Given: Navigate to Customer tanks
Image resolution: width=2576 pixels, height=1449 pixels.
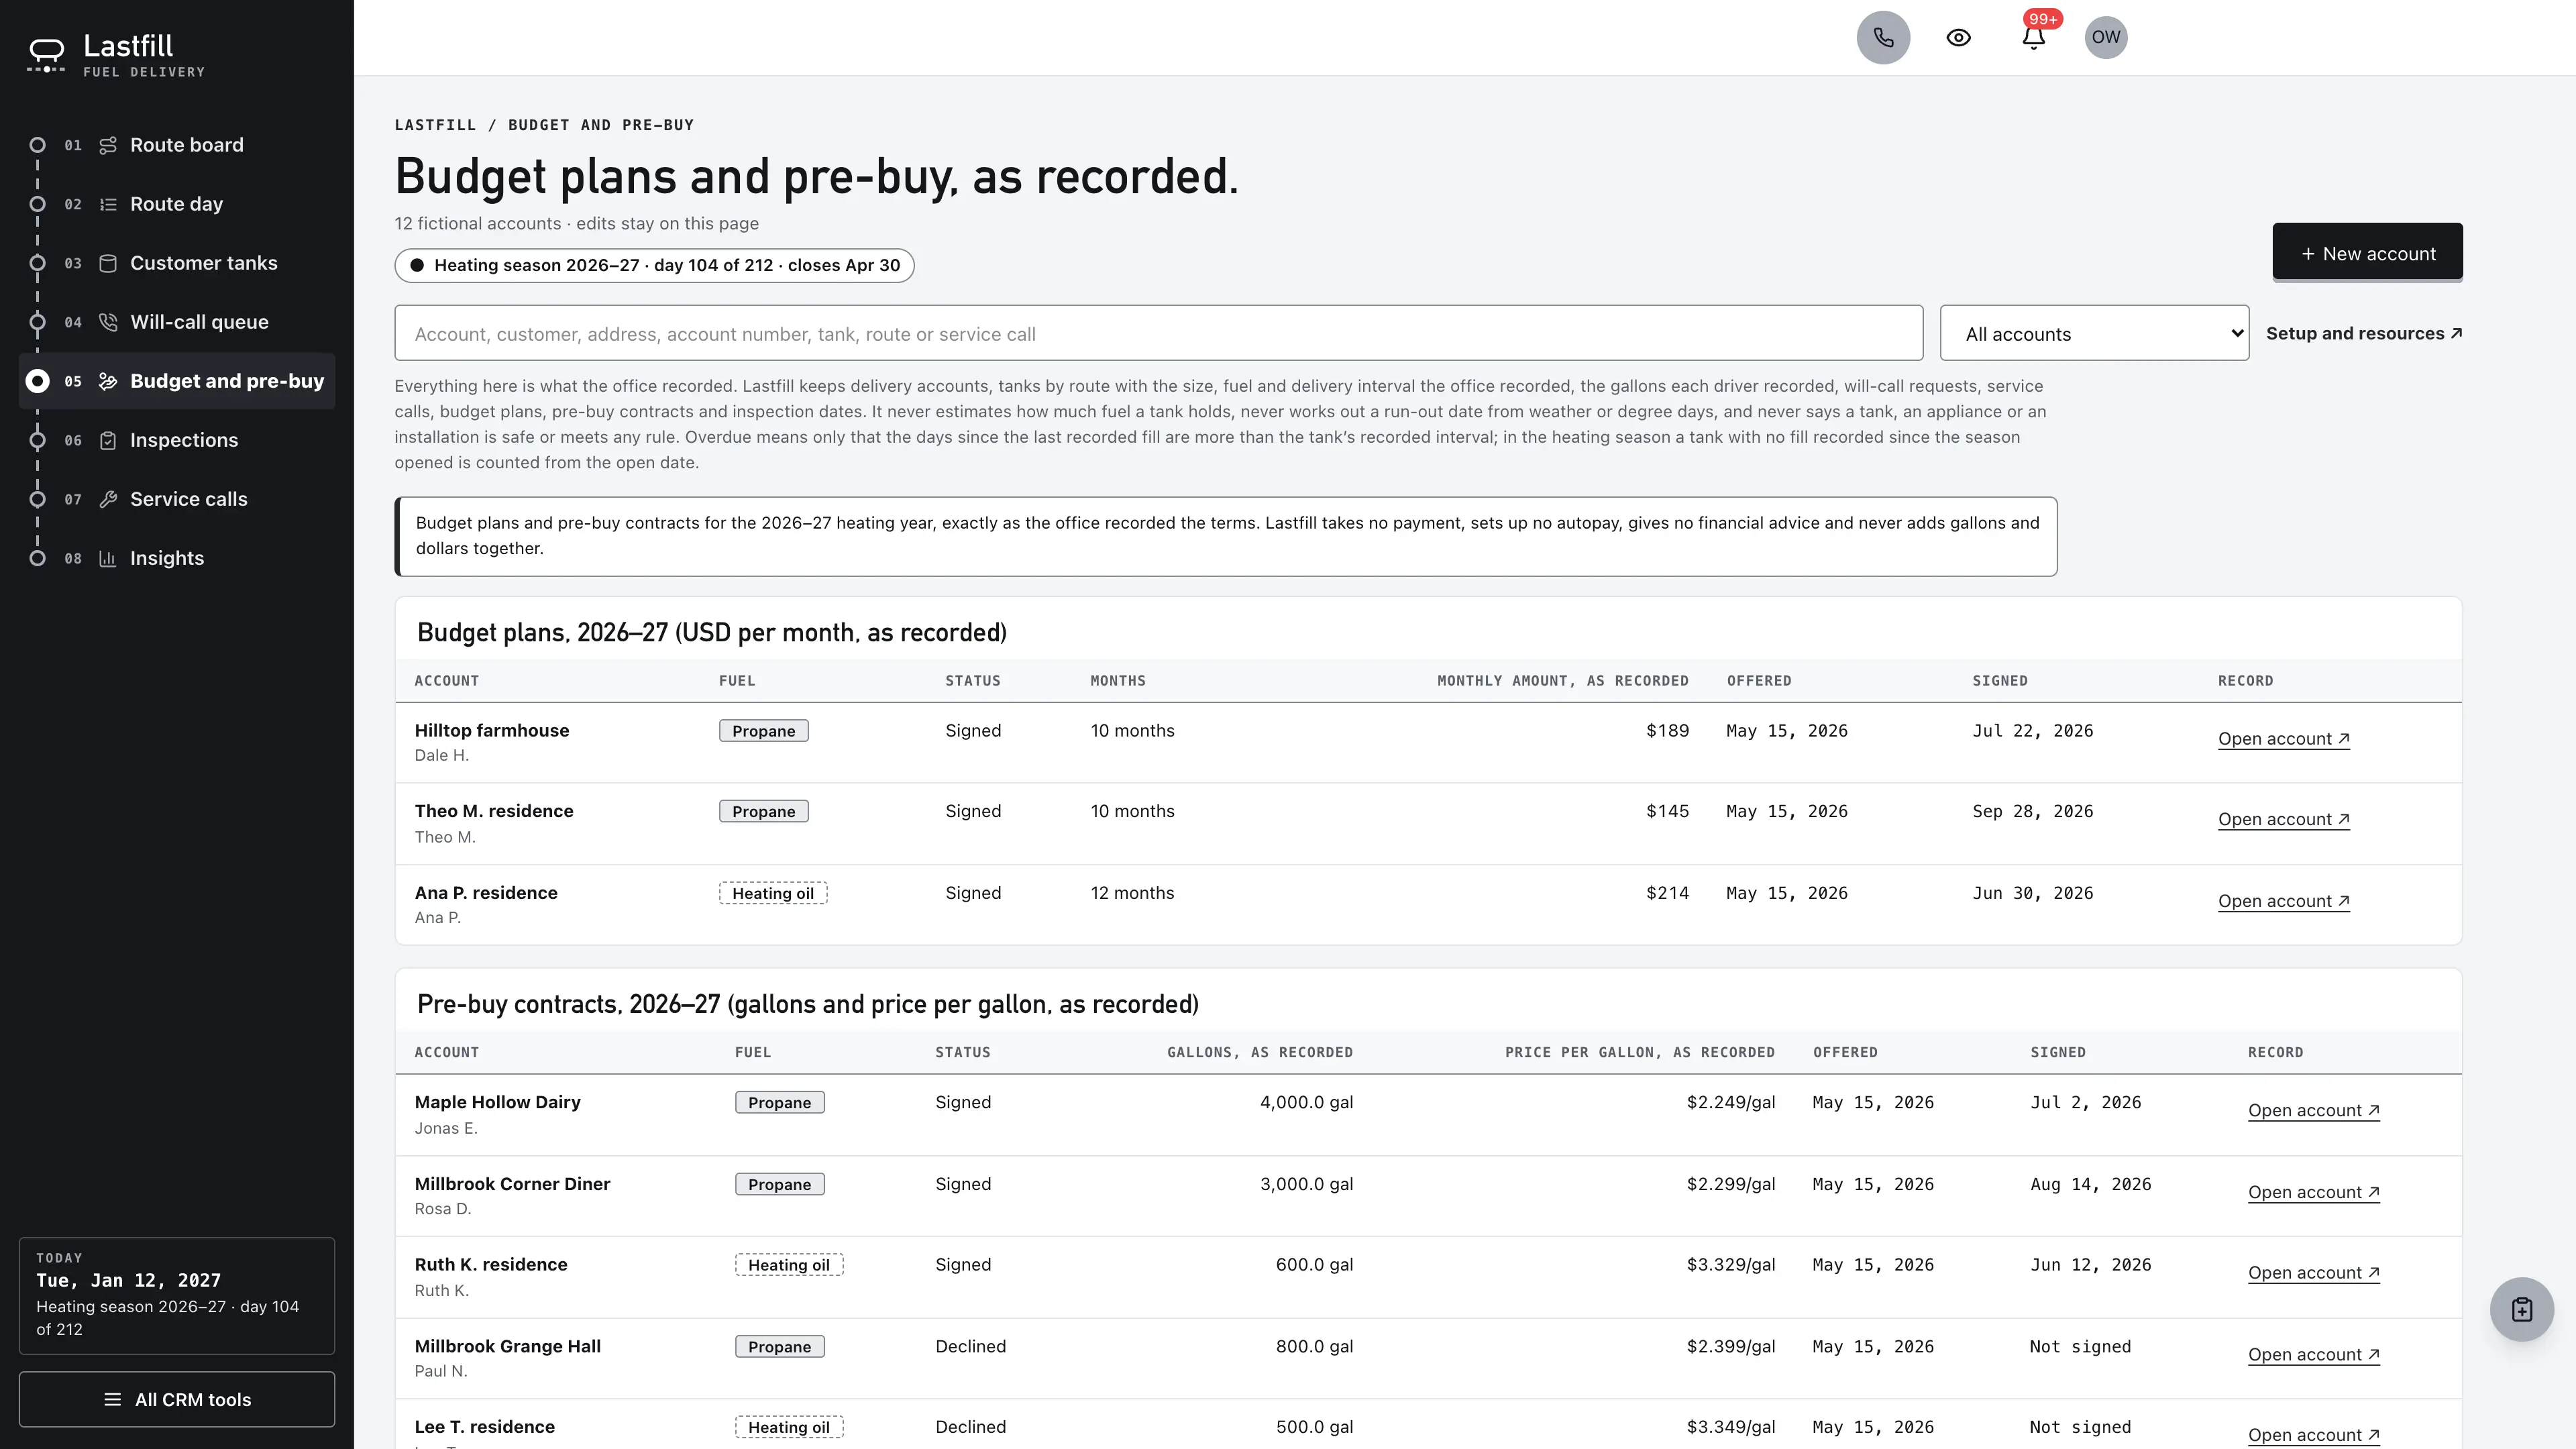Looking at the screenshot, I should point(177,263).
